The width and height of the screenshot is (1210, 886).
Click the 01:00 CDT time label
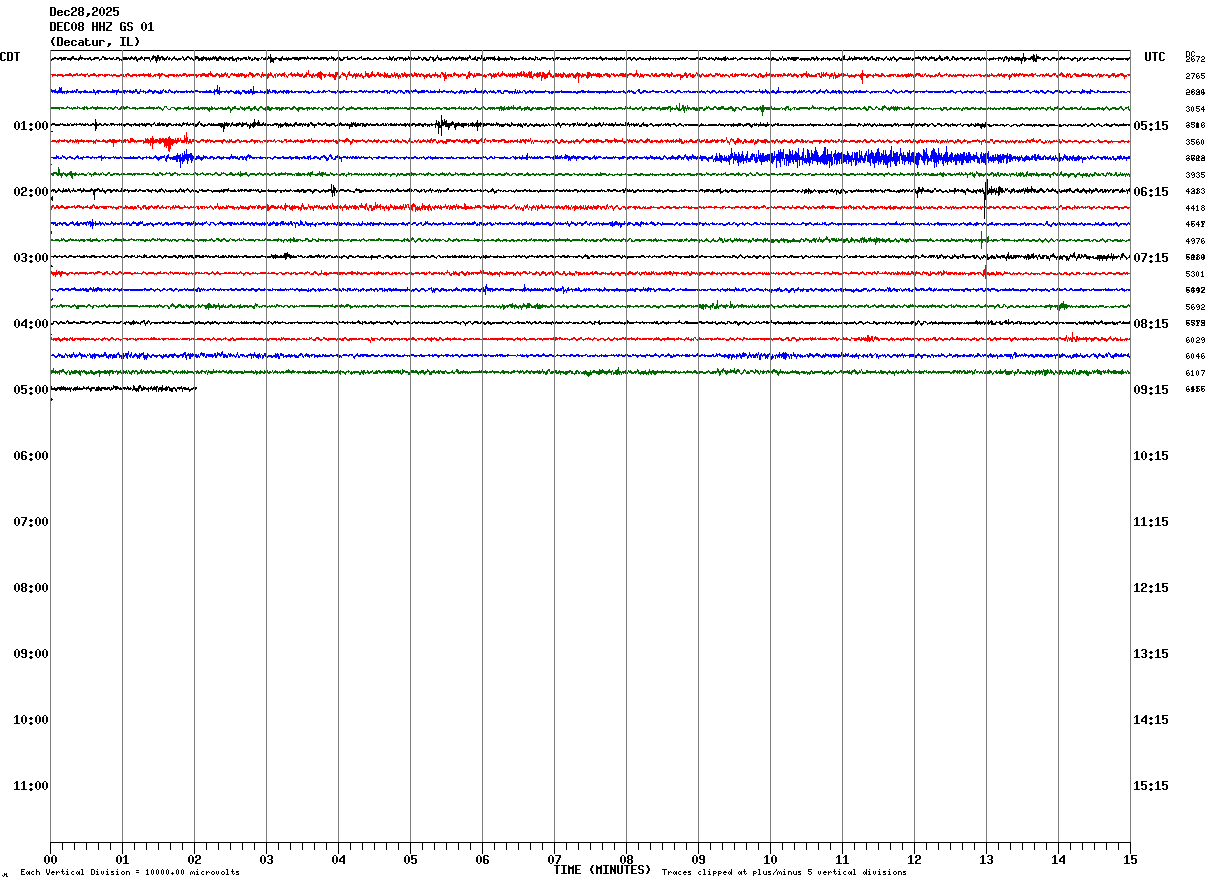pyautogui.click(x=31, y=126)
